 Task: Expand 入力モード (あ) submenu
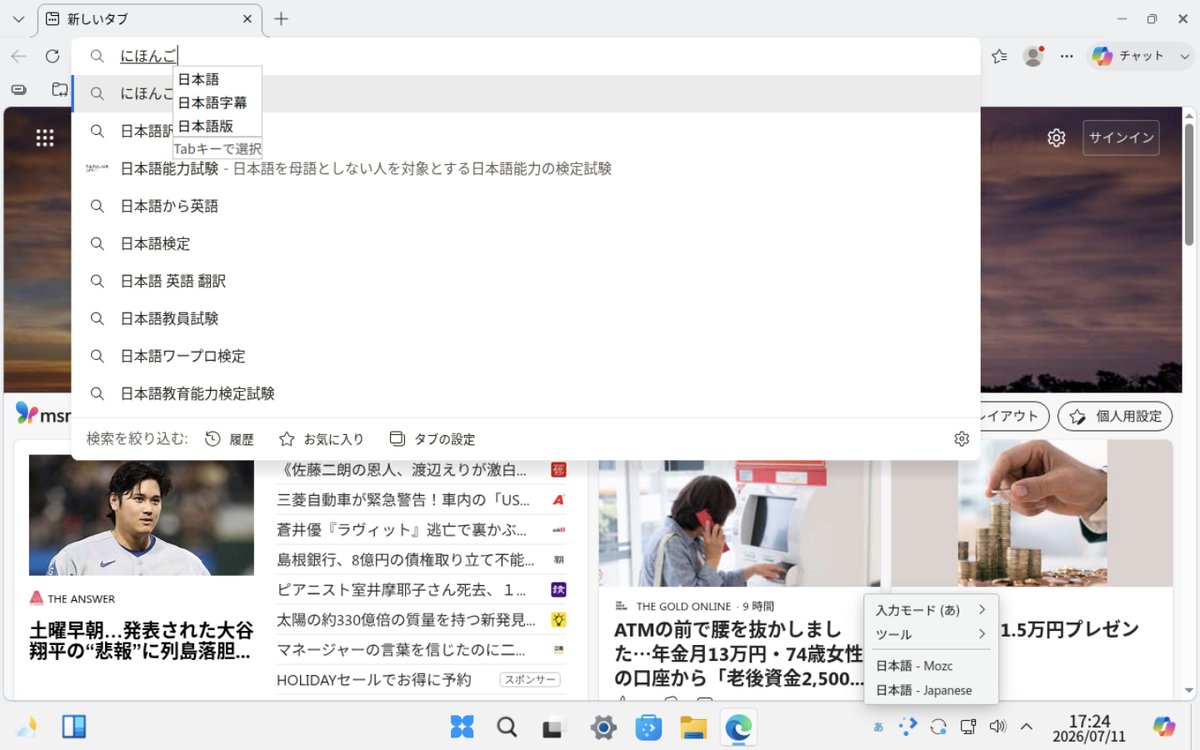click(x=930, y=610)
